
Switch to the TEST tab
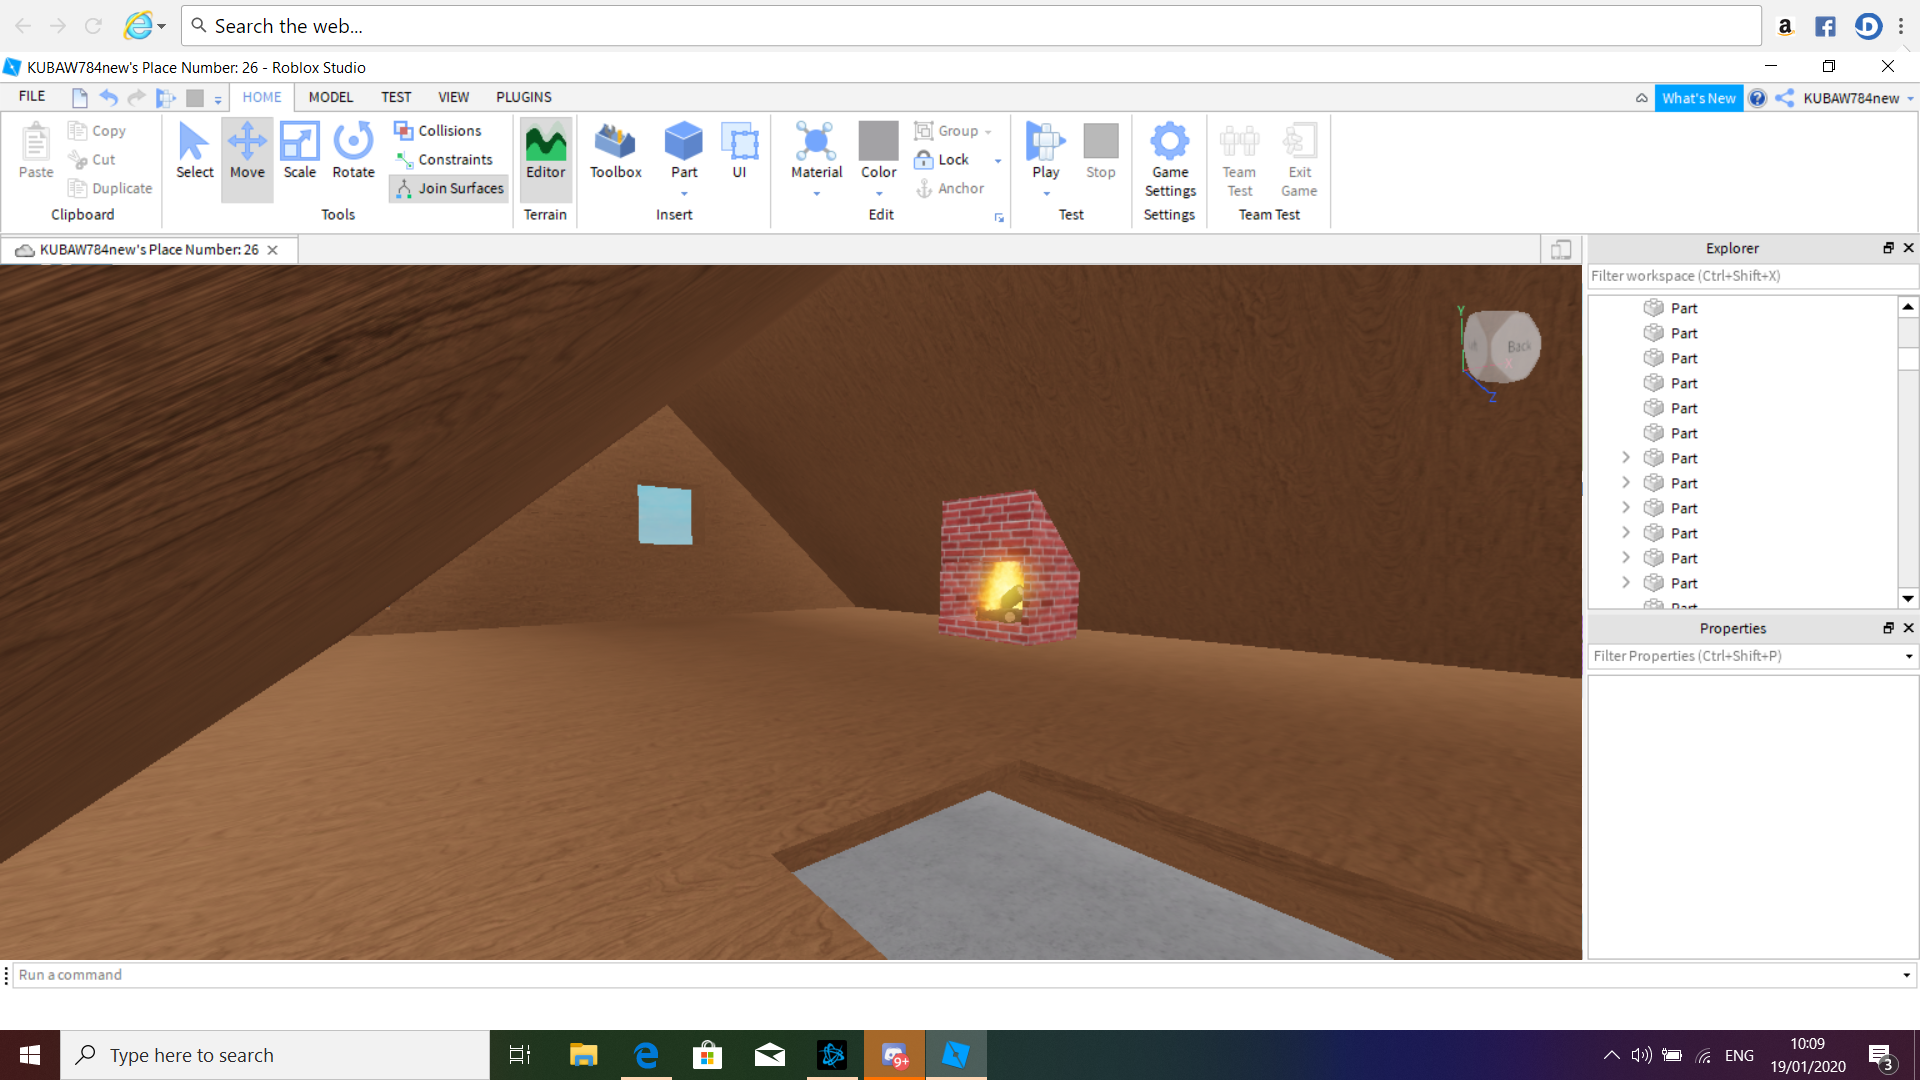[396, 97]
